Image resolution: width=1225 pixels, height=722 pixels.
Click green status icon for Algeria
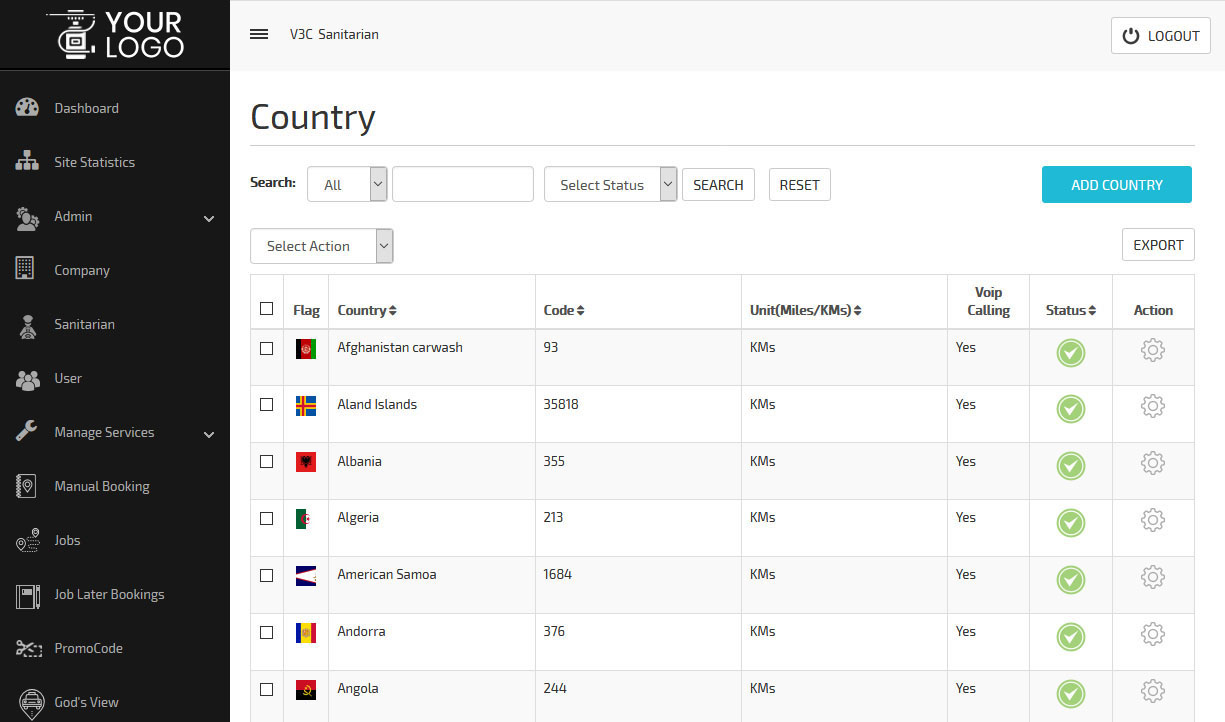(1071, 523)
